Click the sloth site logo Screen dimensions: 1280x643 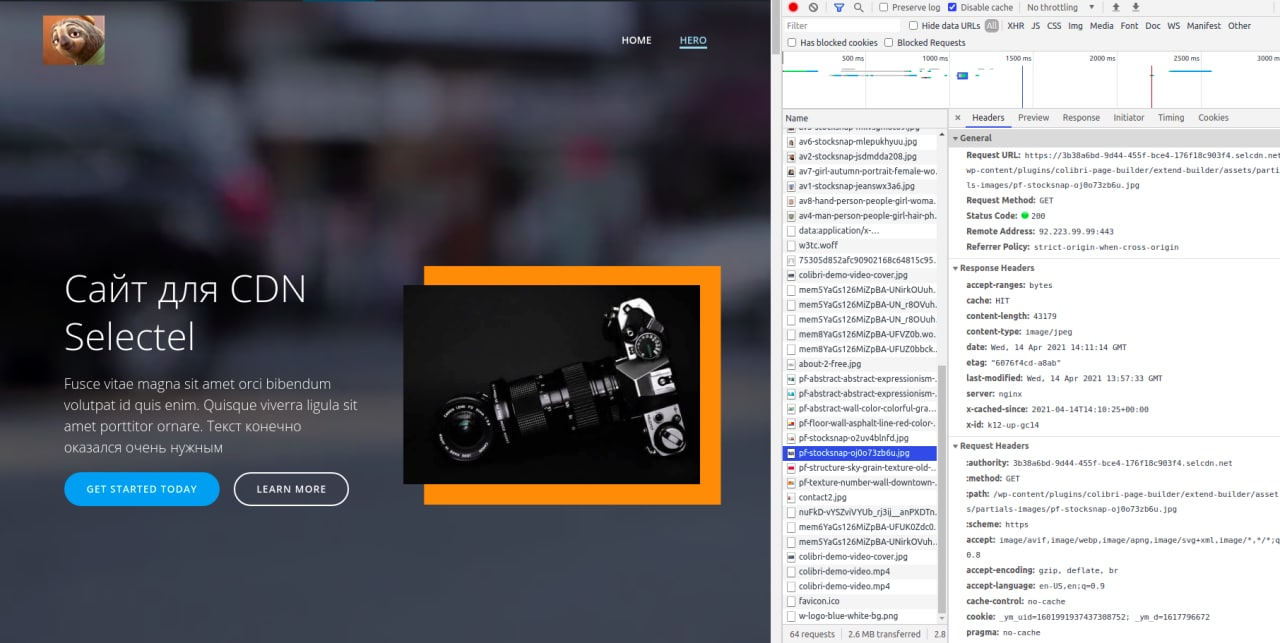pyautogui.click(x=73, y=40)
